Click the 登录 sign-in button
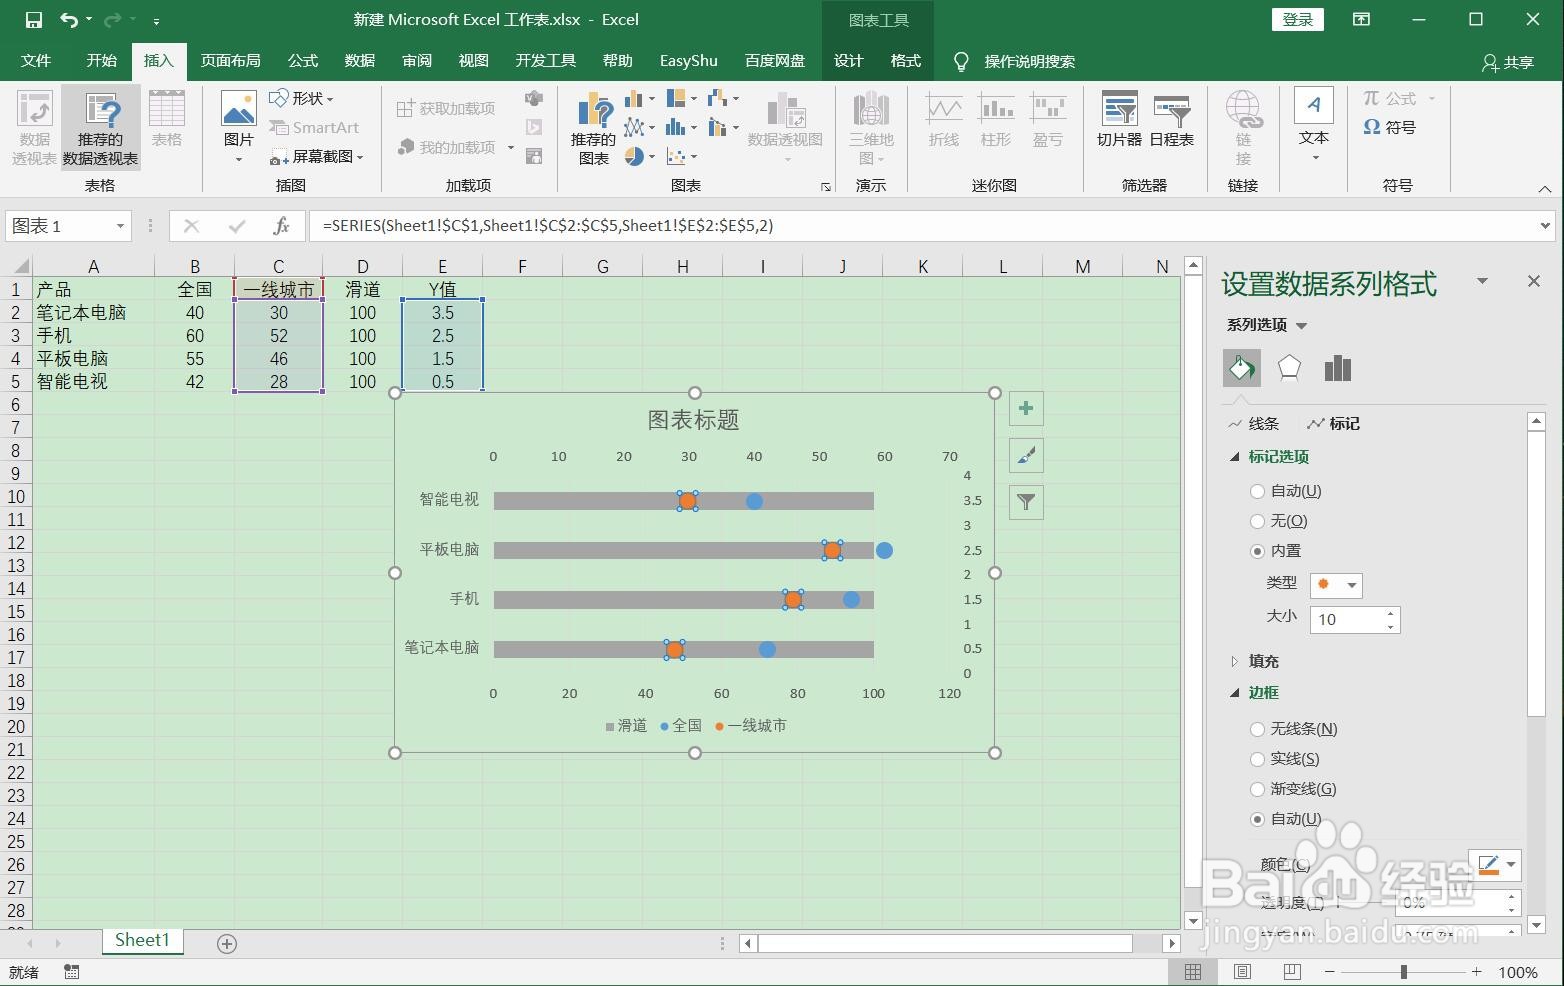The image size is (1564, 986). click(1297, 19)
